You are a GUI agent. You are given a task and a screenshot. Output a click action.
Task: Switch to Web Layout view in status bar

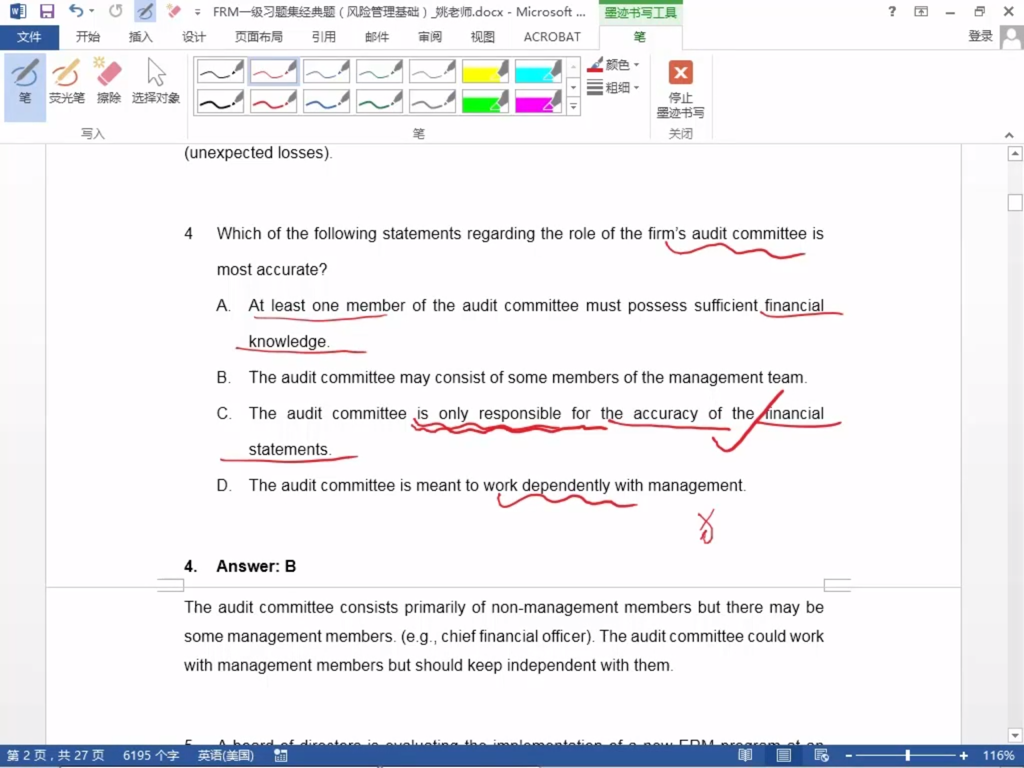click(821, 756)
